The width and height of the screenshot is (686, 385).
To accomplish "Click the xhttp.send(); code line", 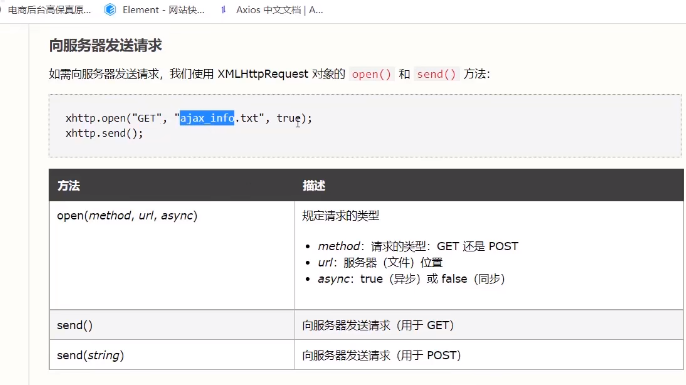I will 104,133.
